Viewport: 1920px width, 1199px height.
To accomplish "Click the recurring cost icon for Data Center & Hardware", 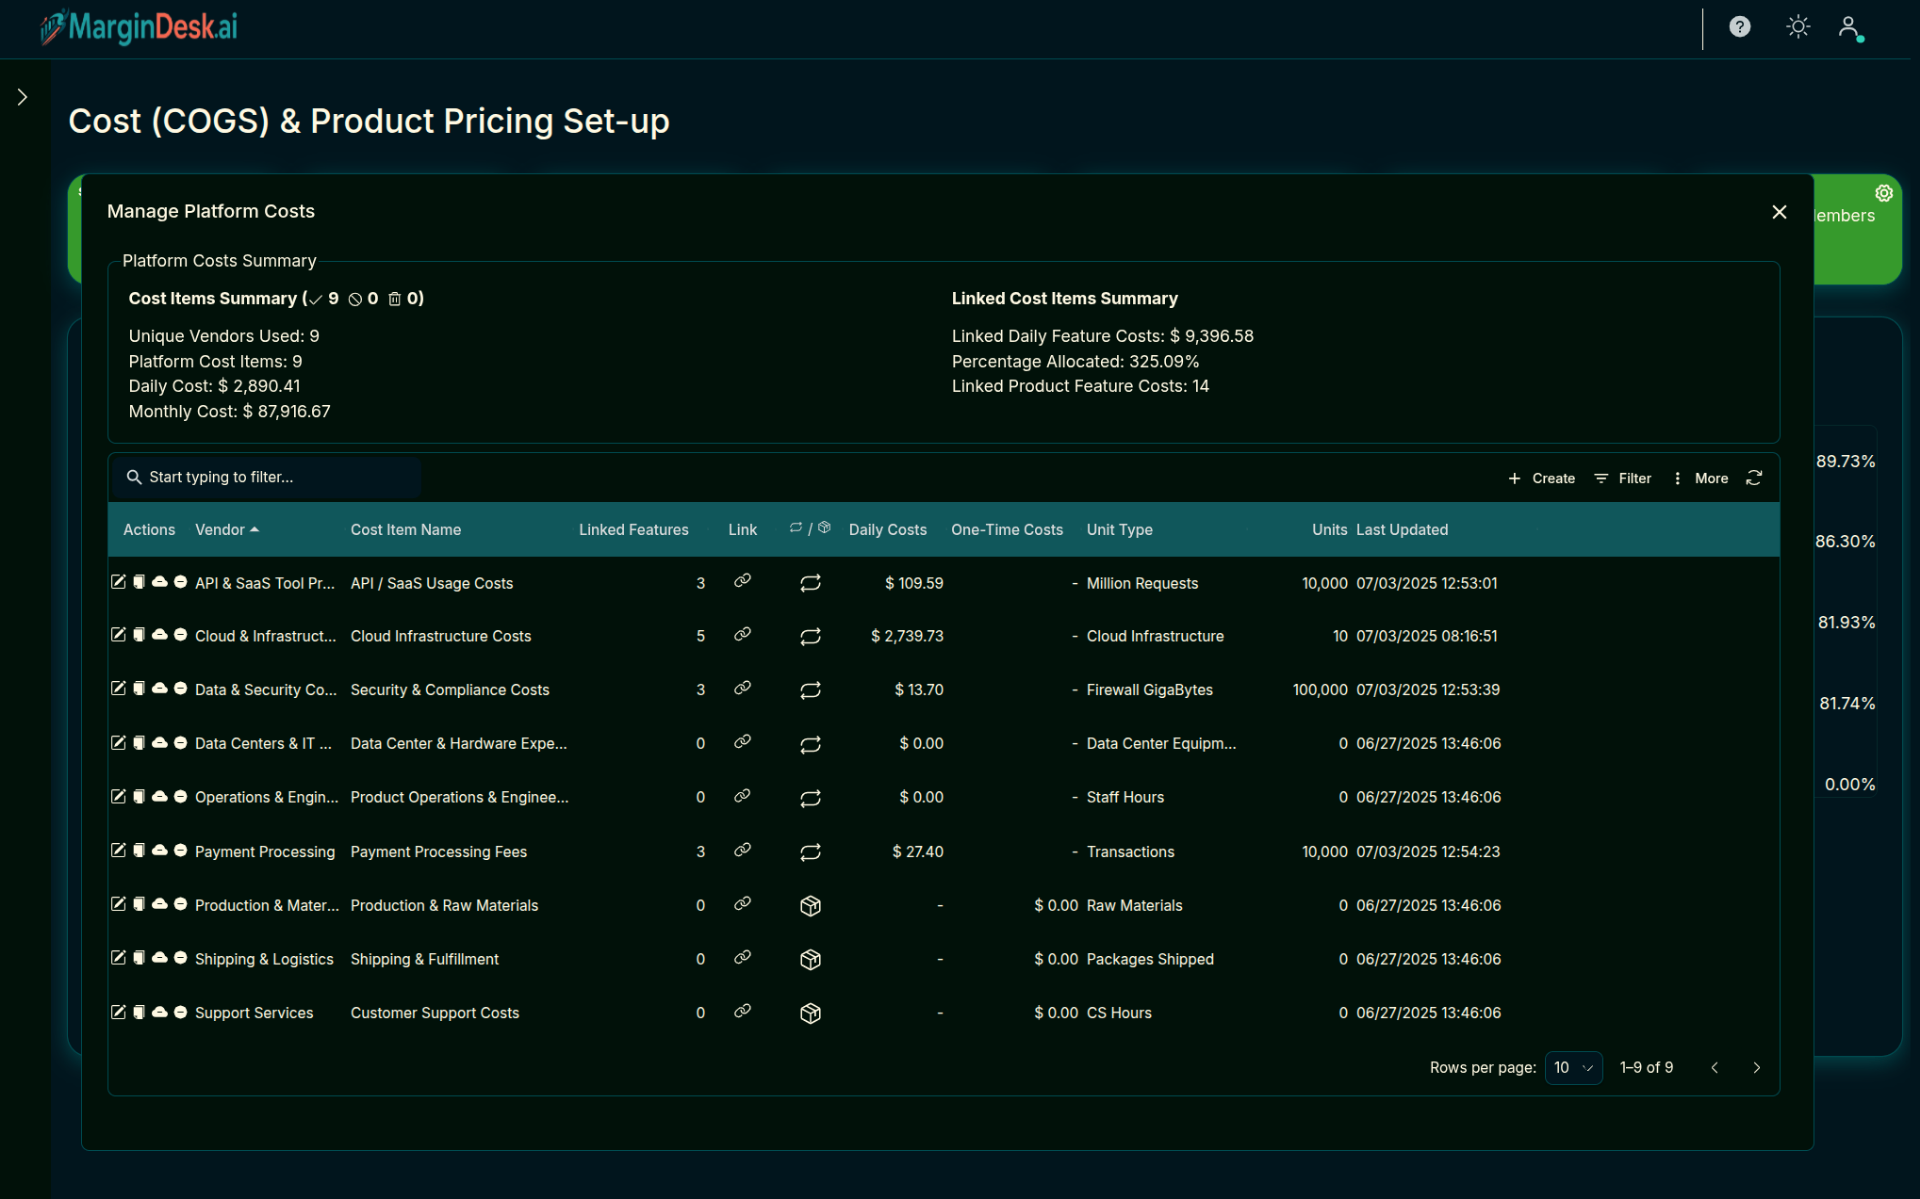I will coord(810,744).
